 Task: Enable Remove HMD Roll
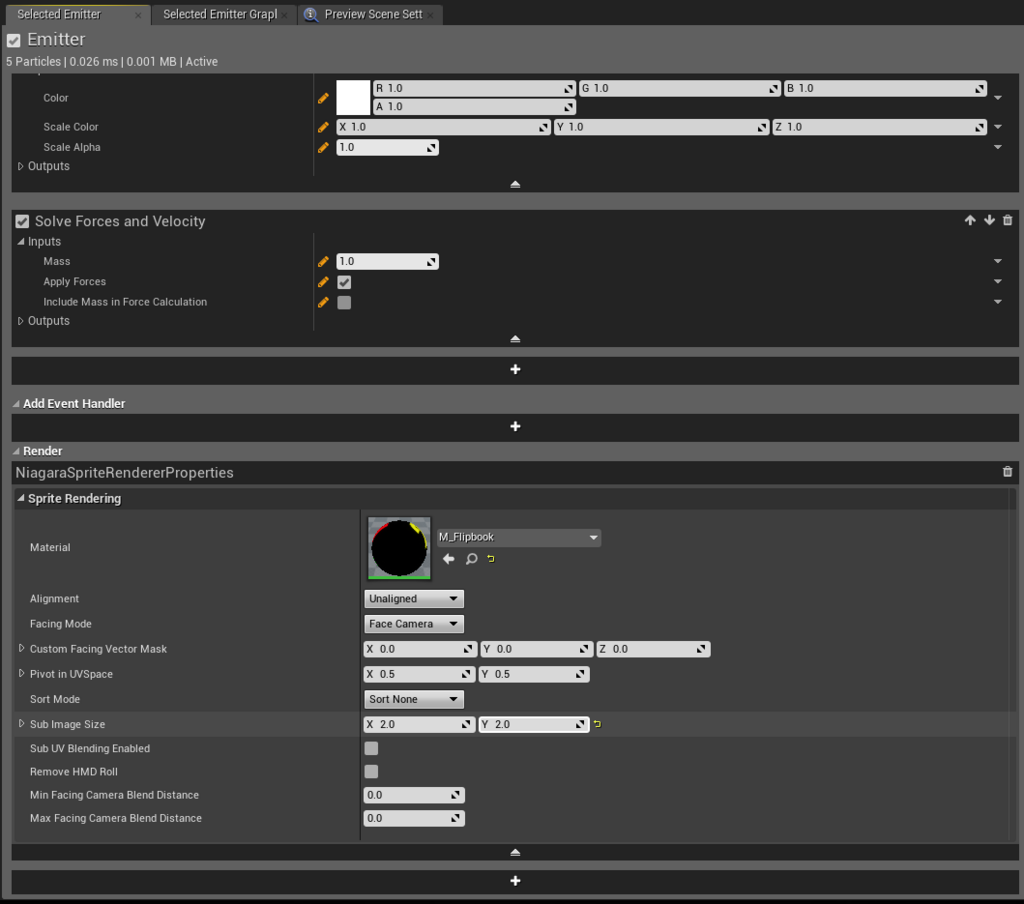[371, 772]
